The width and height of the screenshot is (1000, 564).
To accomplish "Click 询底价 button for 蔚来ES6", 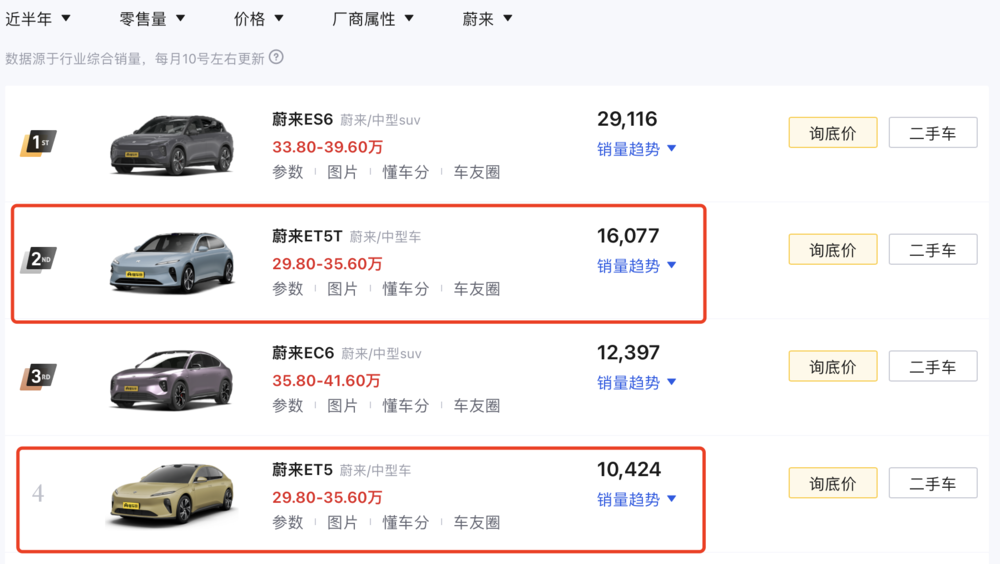I will [833, 133].
